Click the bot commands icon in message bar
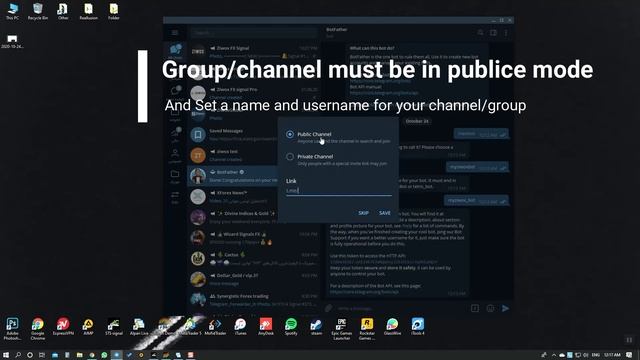Screen dimensions: 640x360 point(475,309)
